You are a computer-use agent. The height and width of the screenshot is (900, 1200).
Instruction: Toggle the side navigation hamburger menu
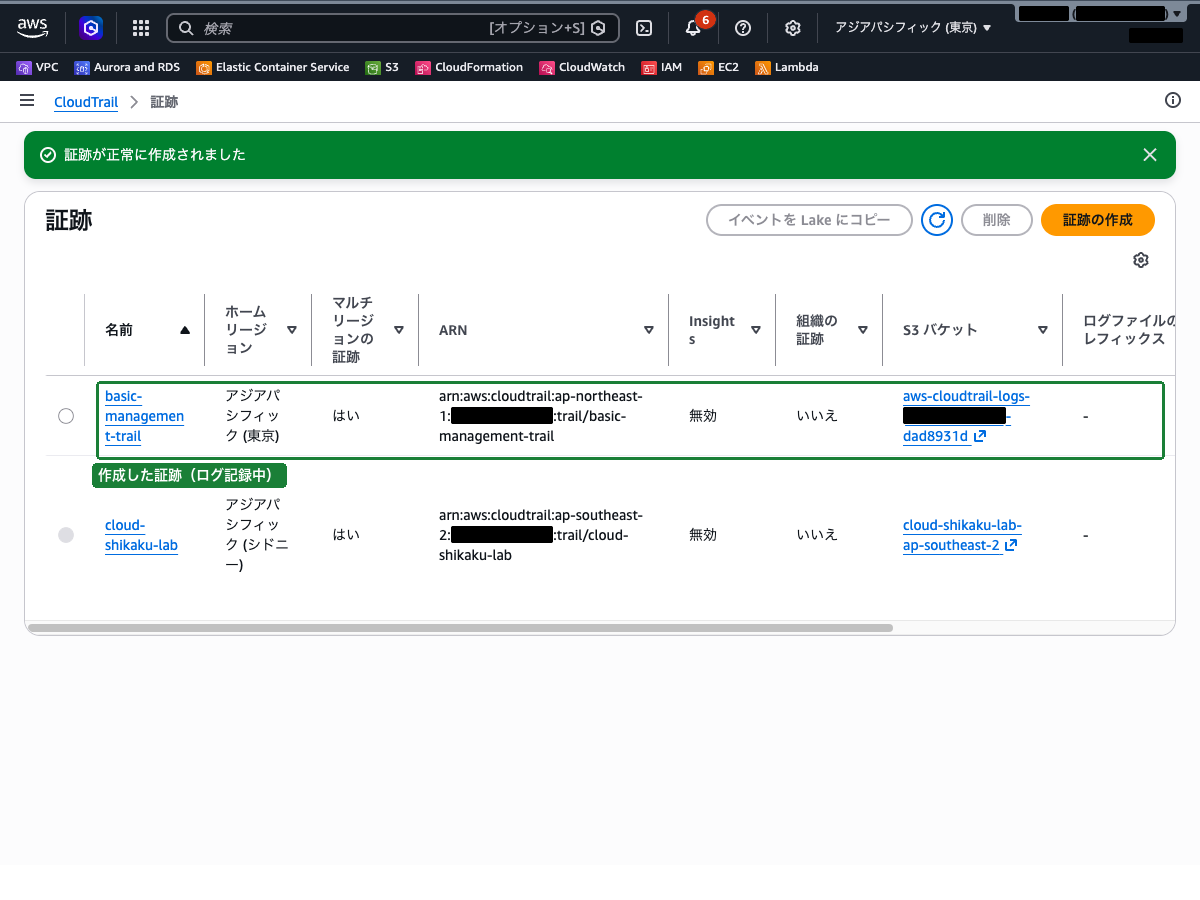pyautogui.click(x=27, y=101)
